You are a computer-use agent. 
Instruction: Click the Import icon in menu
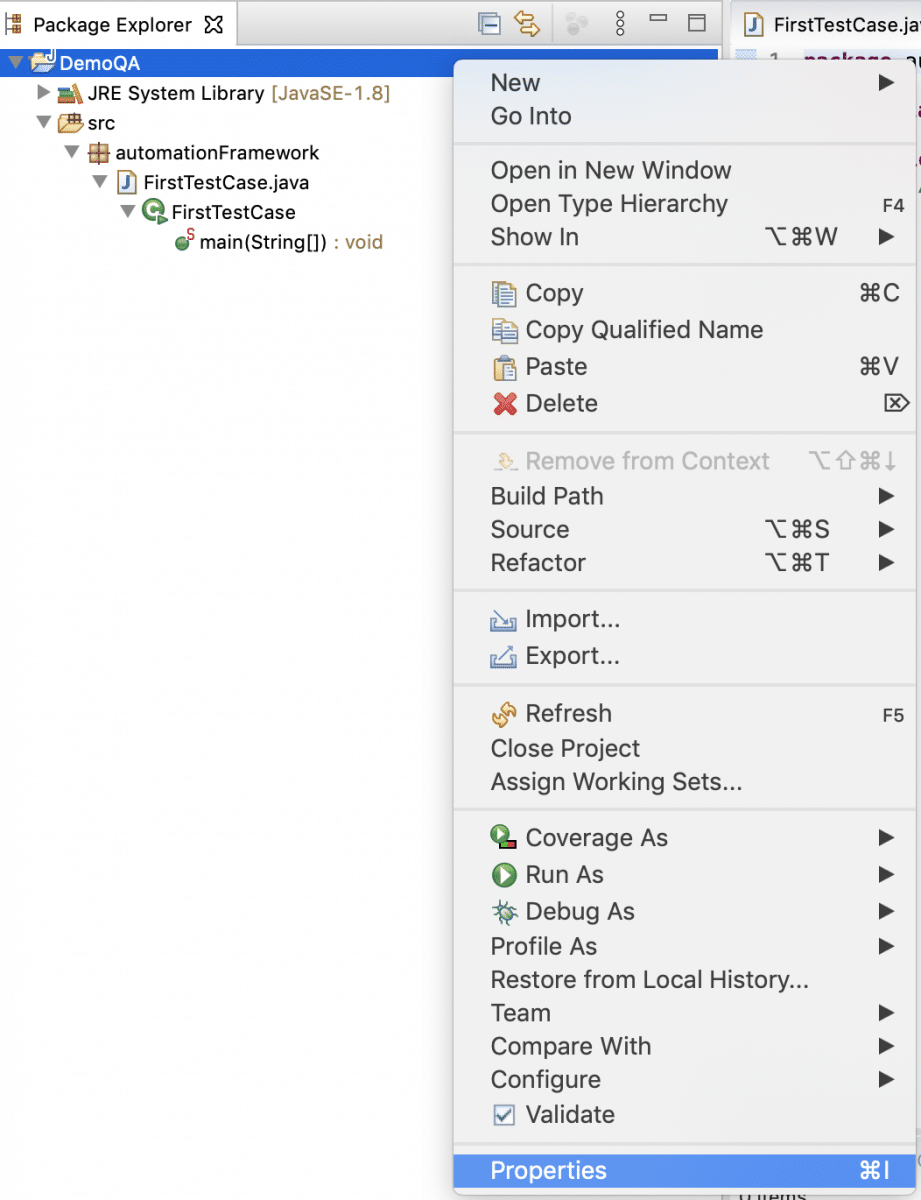[x=503, y=621]
